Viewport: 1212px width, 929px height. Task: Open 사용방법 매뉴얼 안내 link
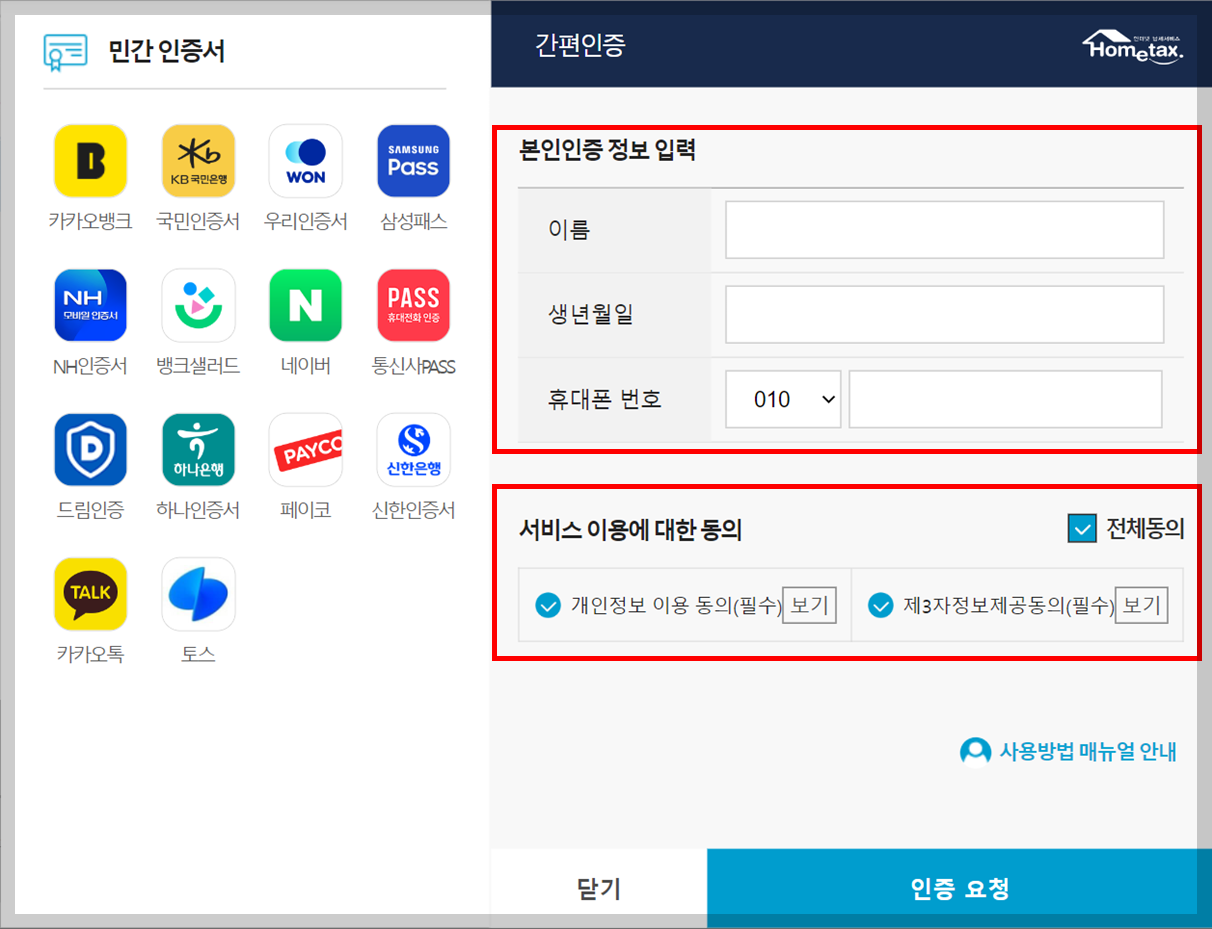click(1088, 751)
